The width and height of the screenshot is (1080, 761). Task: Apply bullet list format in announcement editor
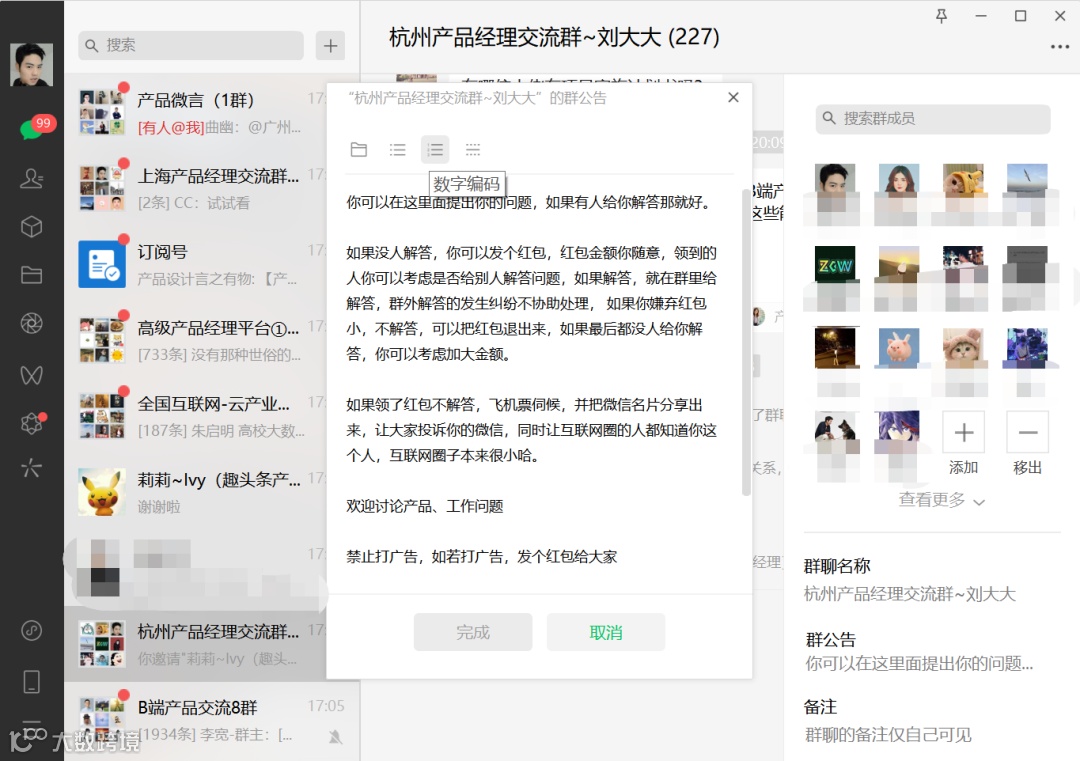point(397,149)
